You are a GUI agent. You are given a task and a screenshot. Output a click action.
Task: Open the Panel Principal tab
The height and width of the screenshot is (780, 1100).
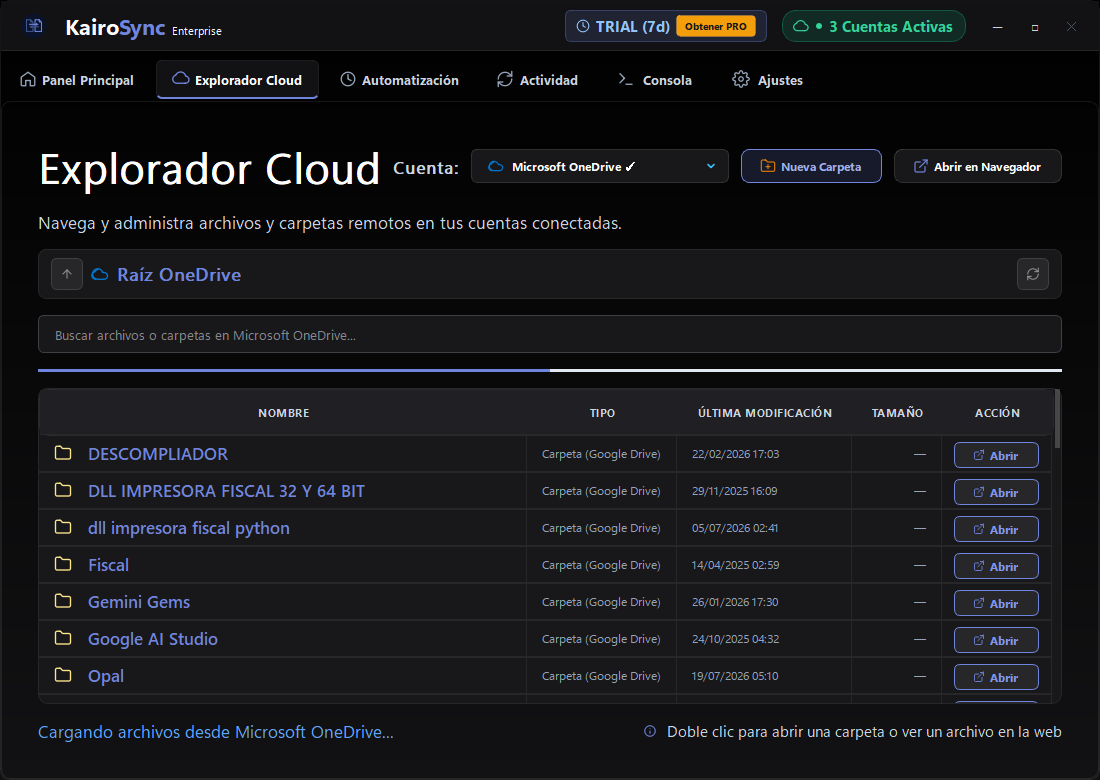tap(77, 80)
